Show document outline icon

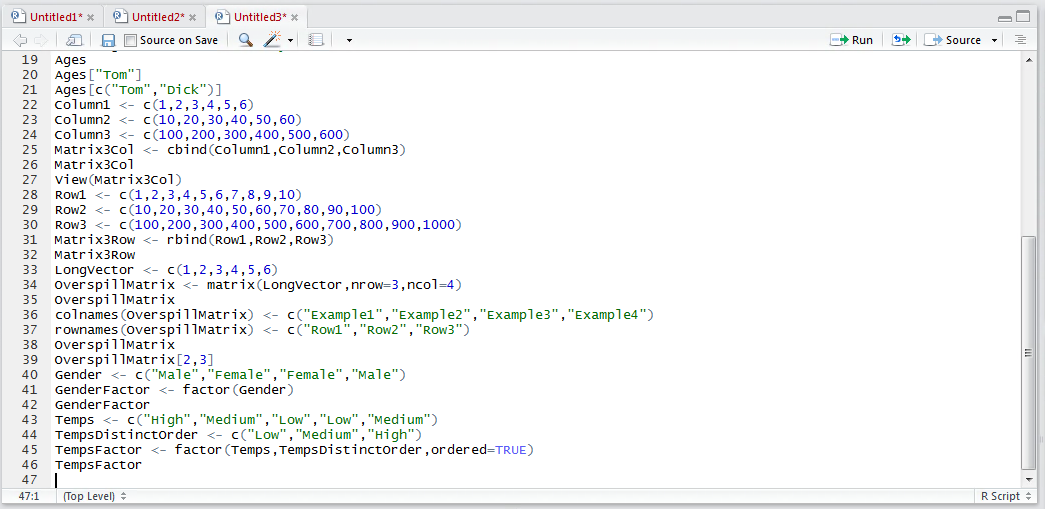click(1020, 40)
